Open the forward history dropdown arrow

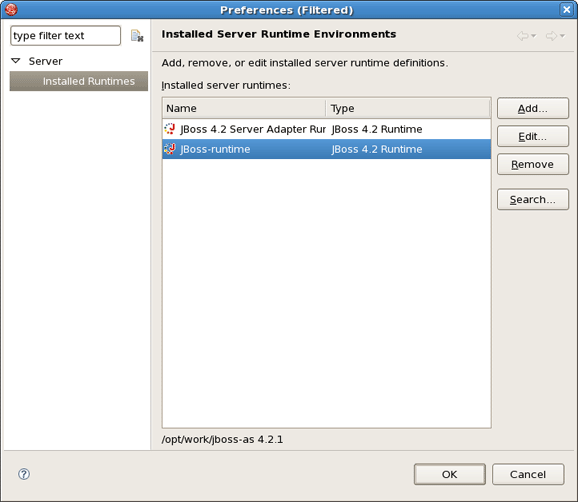click(562, 36)
